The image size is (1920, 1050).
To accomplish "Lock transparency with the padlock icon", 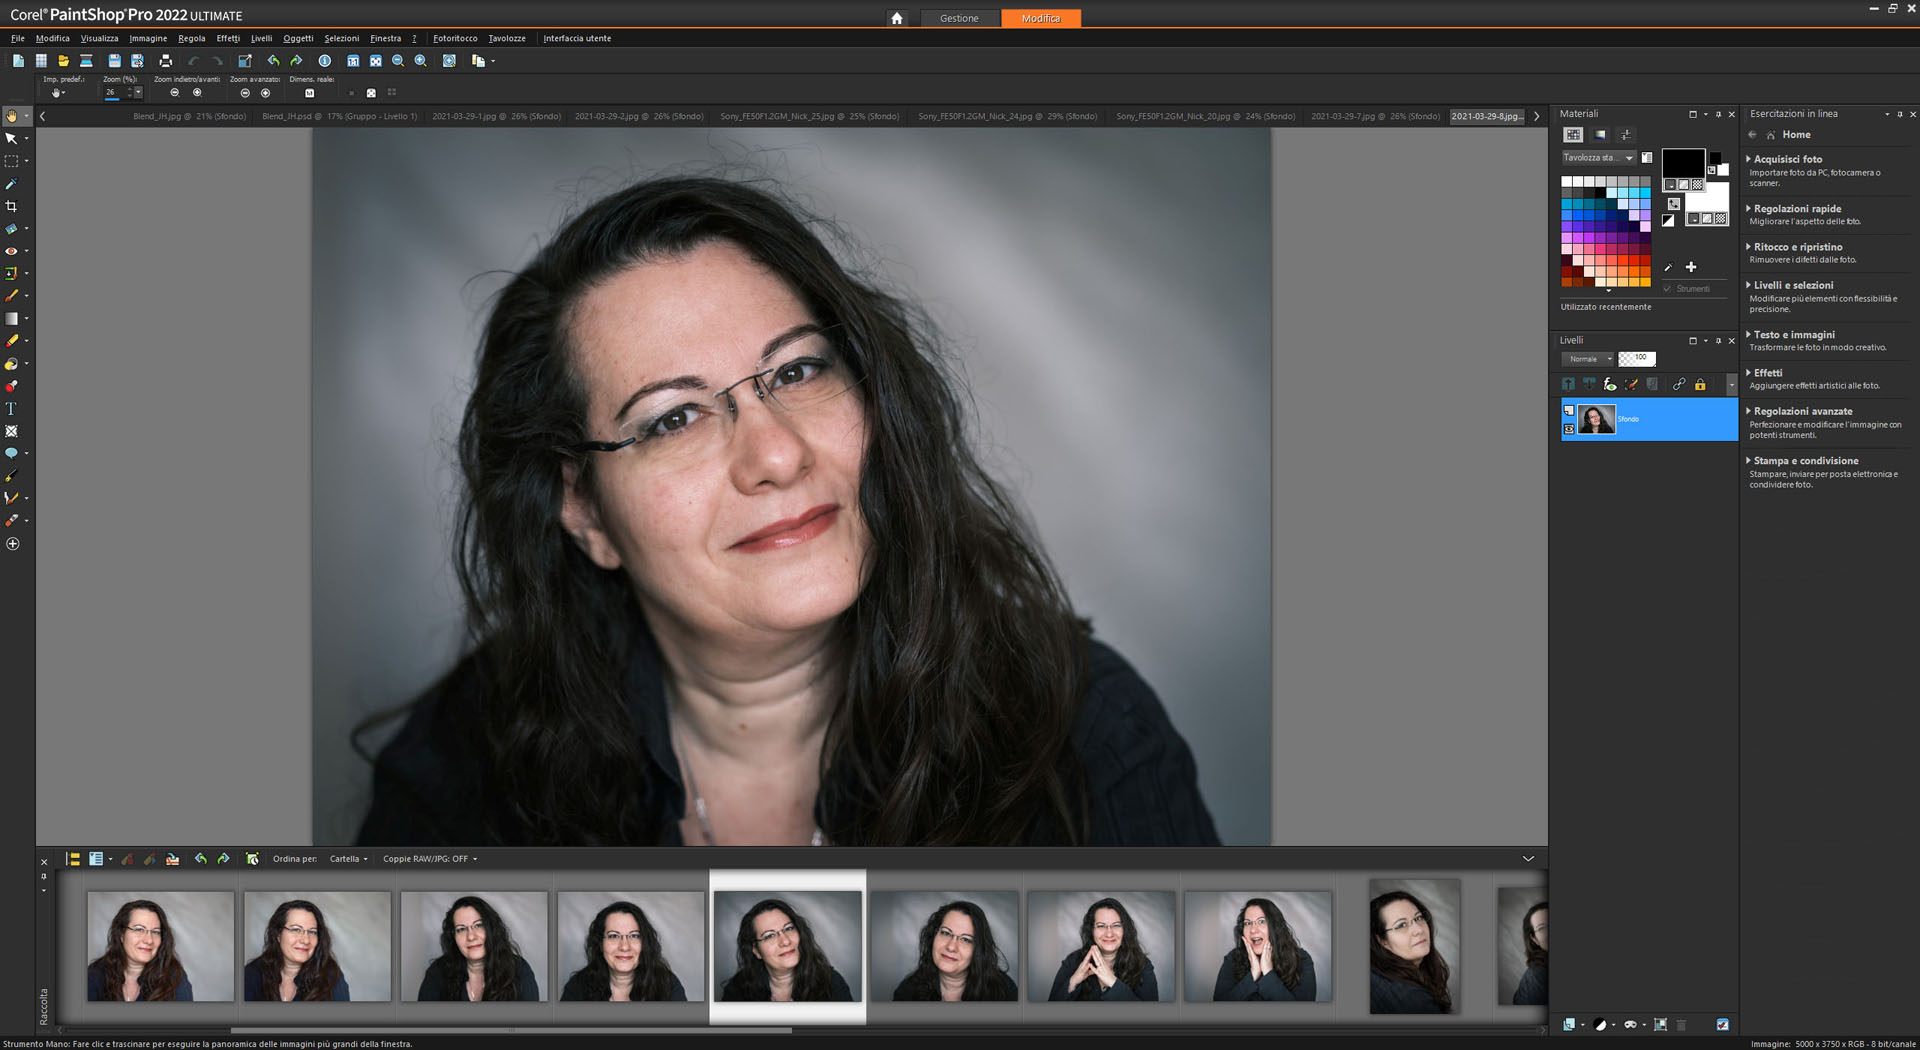I will click(x=1700, y=385).
